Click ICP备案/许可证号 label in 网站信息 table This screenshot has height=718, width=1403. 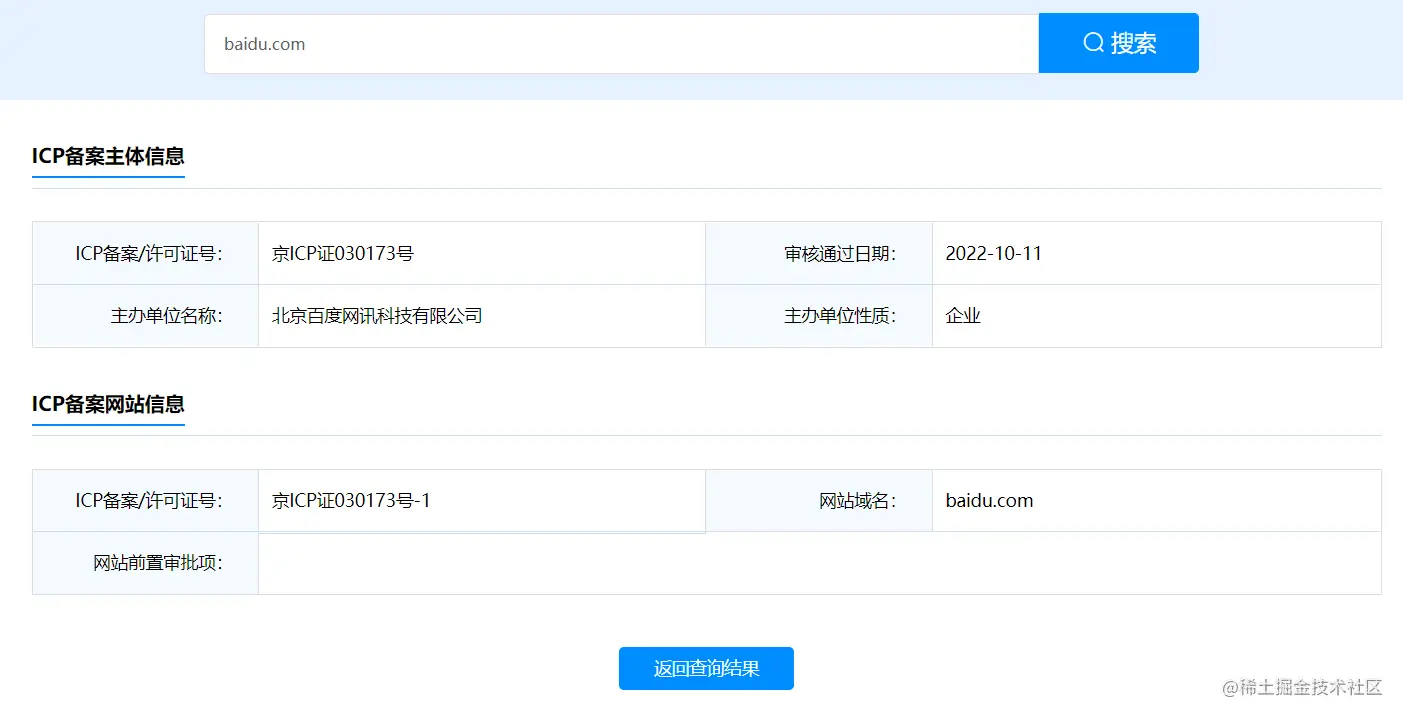tap(149, 501)
